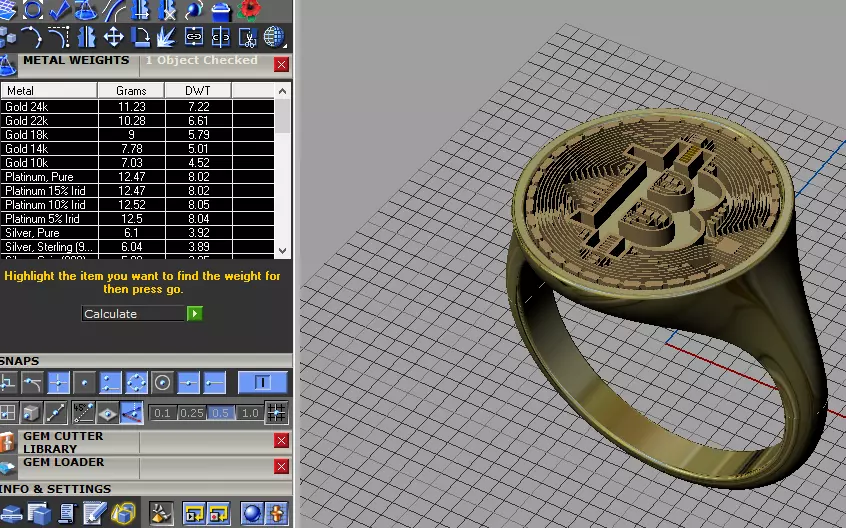The image size is (846, 528).
Task: Click the Split broken-link tool
Action: 220,37
